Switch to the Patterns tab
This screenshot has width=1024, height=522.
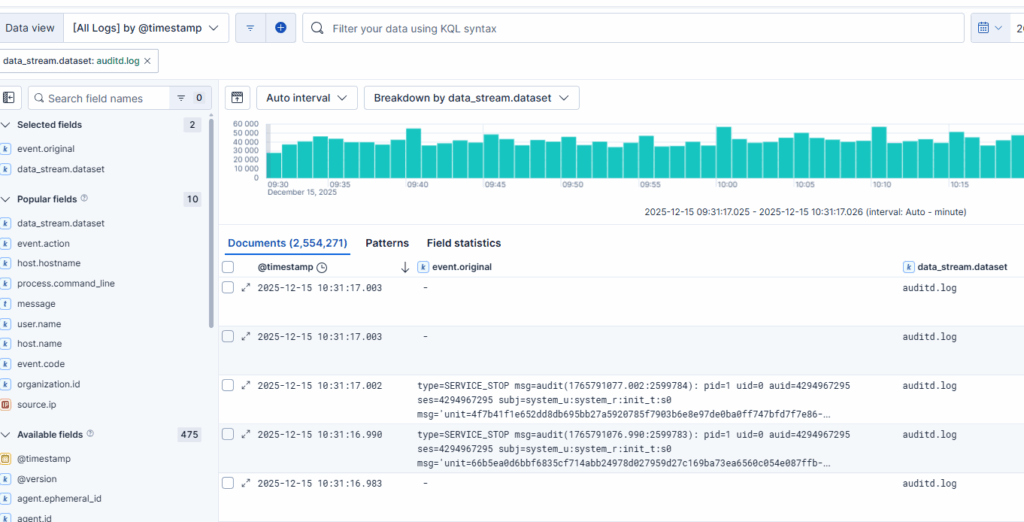[387, 243]
